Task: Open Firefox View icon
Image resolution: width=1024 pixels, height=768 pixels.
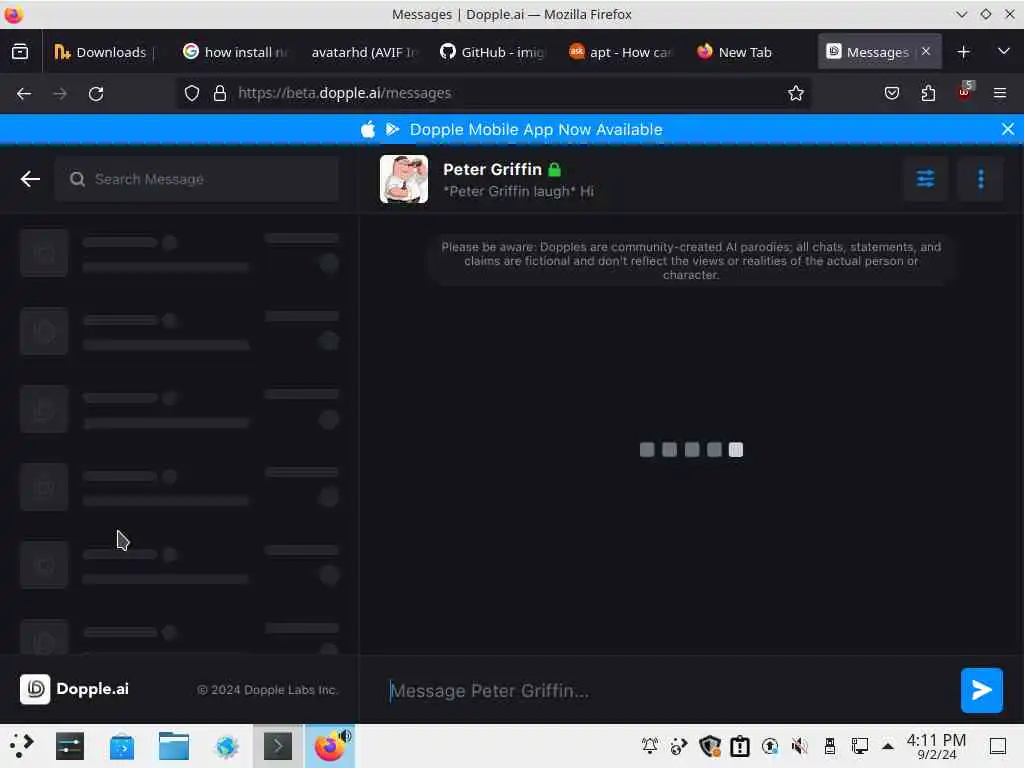Action: tap(20, 52)
